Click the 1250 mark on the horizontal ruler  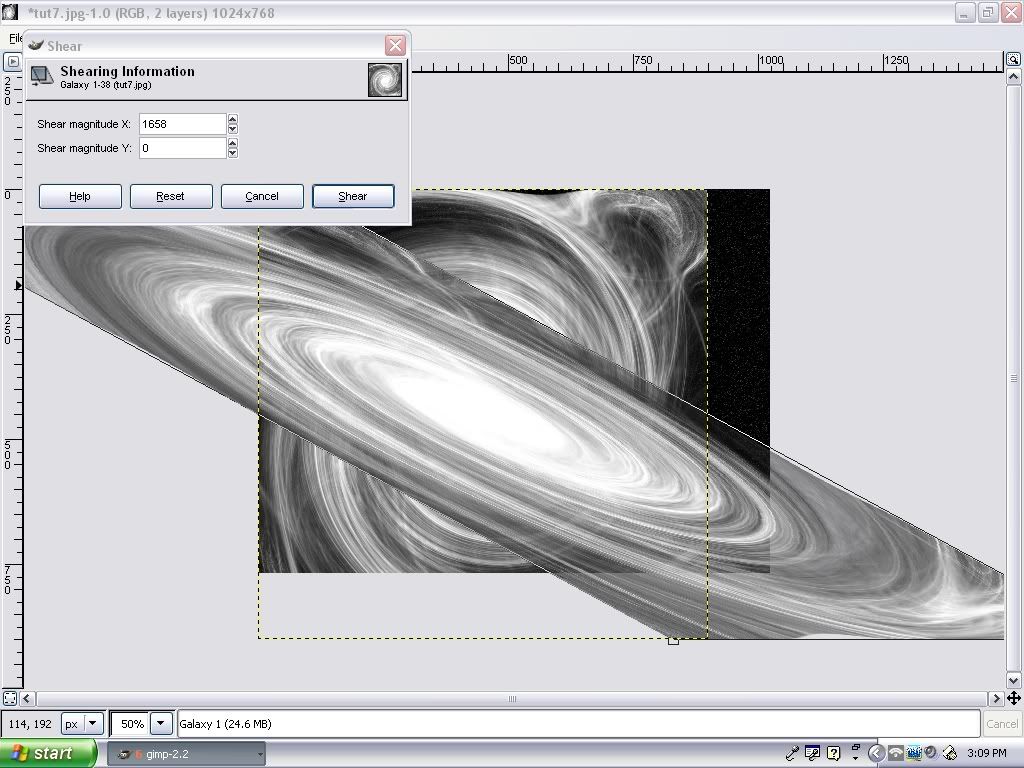[x=896, y=60]
